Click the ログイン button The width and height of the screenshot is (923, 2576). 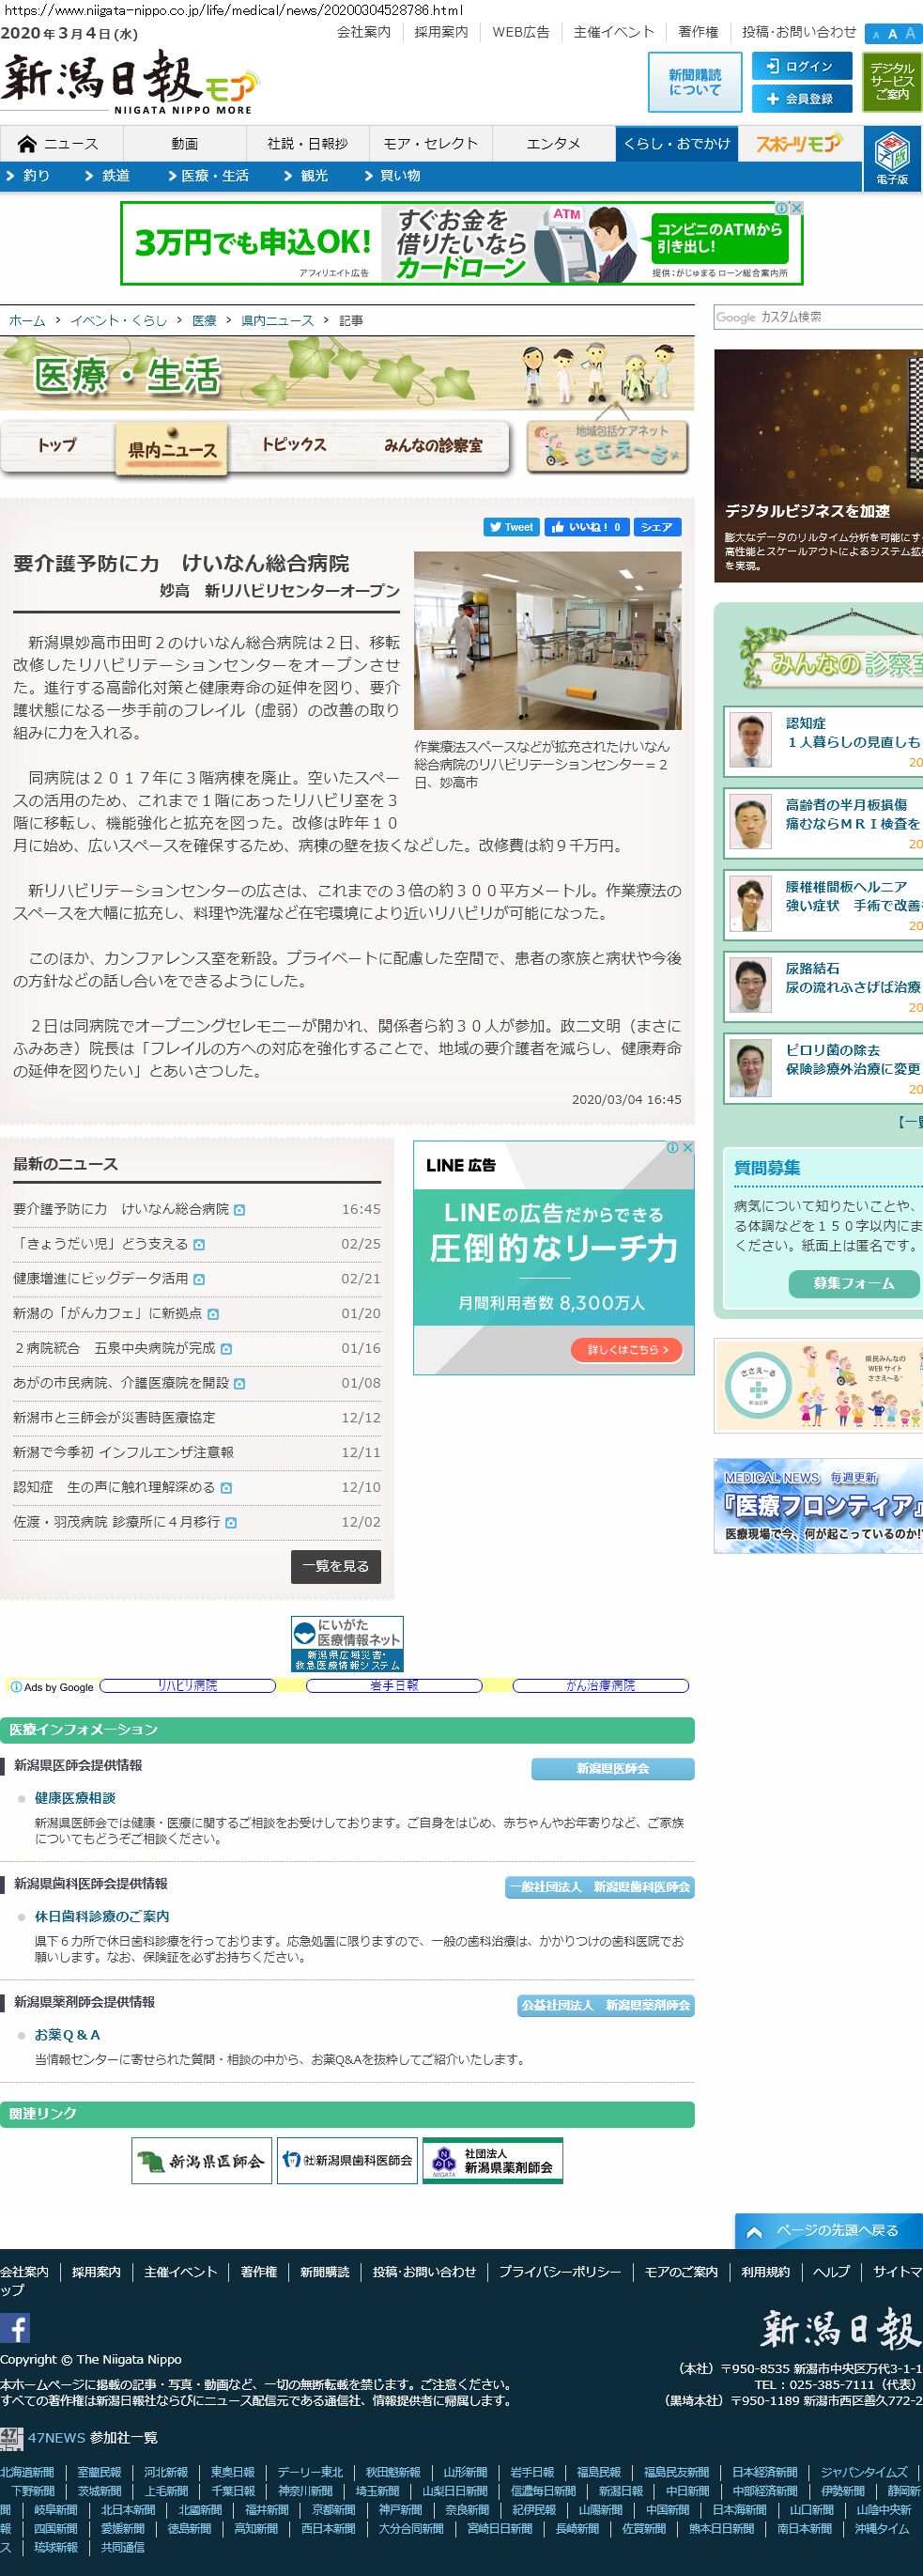[x=799, y=67]
